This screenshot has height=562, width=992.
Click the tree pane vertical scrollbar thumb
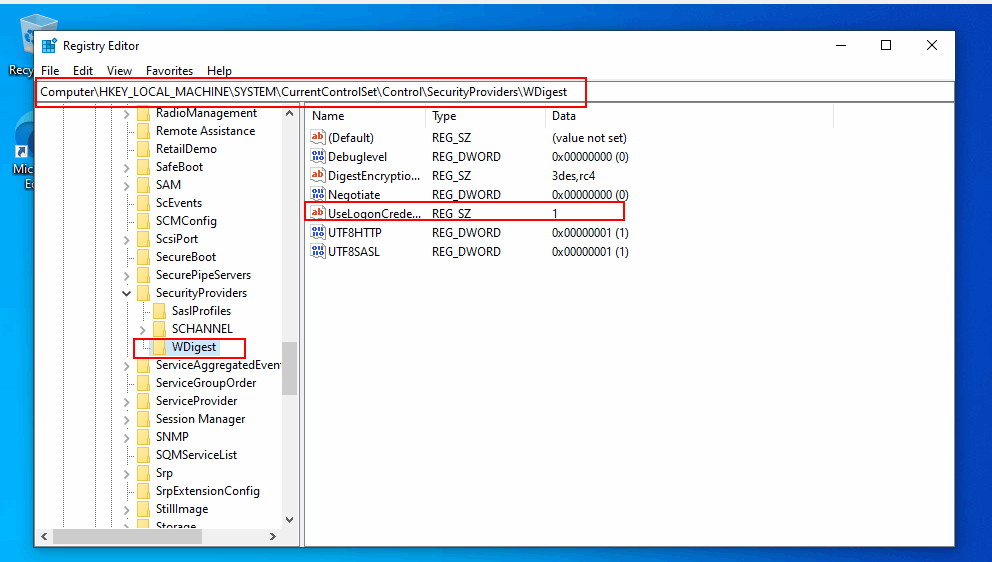290,368
